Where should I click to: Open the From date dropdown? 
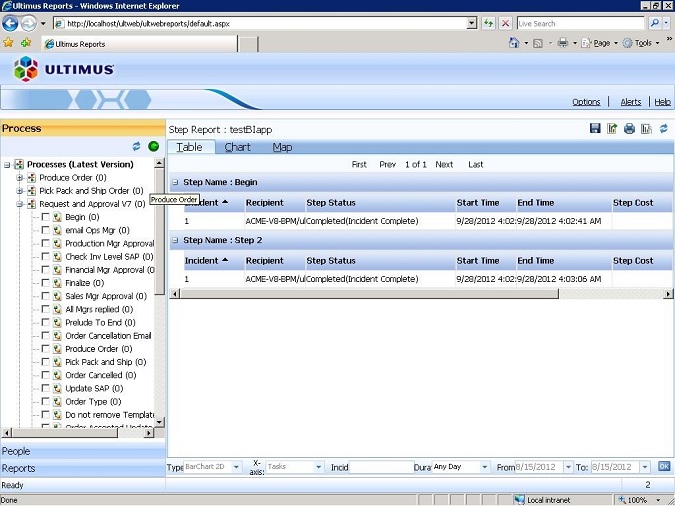568,467
